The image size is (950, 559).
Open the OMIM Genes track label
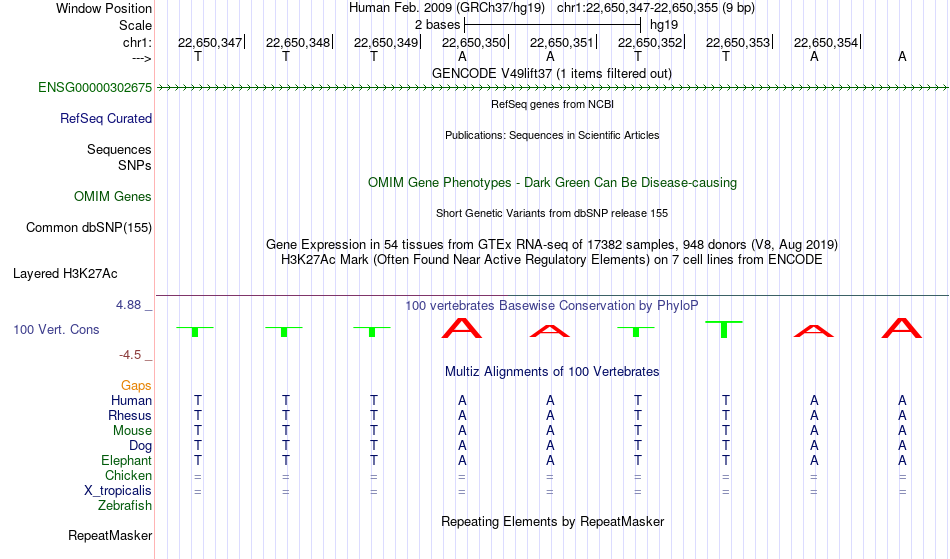(113, 197)
